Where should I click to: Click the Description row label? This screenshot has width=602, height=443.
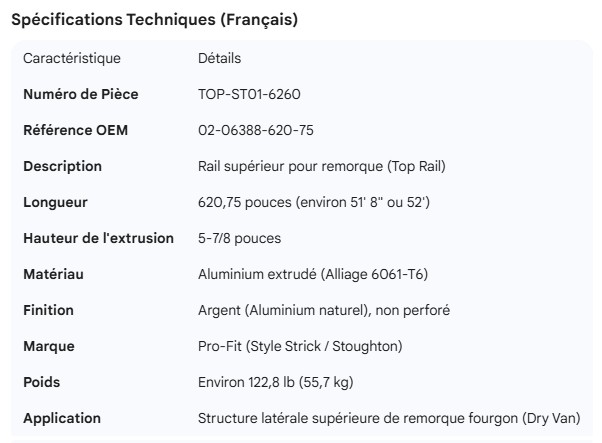[62, 167]
